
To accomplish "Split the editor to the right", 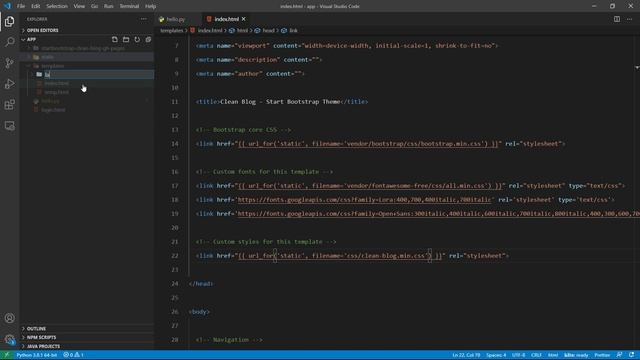I will pos(617,19).
